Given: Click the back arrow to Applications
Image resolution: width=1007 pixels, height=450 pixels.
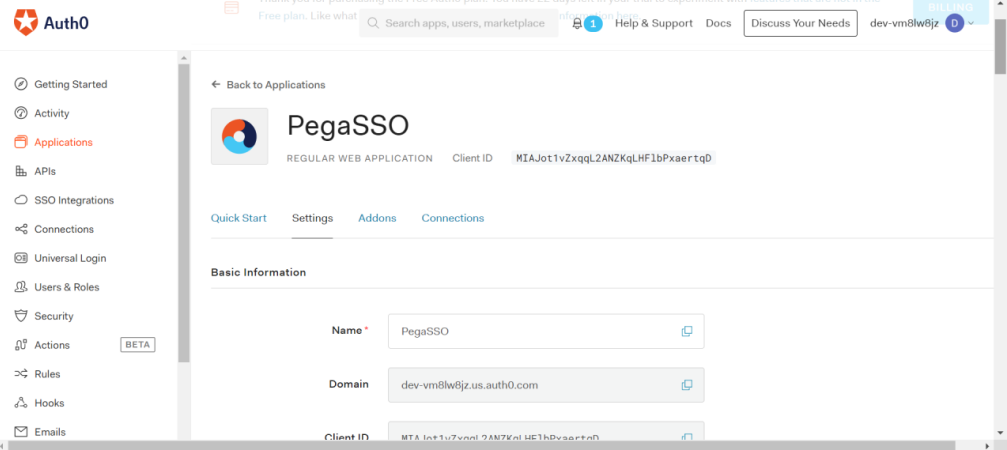Looking at the screenshot, I should pos(216,85).
